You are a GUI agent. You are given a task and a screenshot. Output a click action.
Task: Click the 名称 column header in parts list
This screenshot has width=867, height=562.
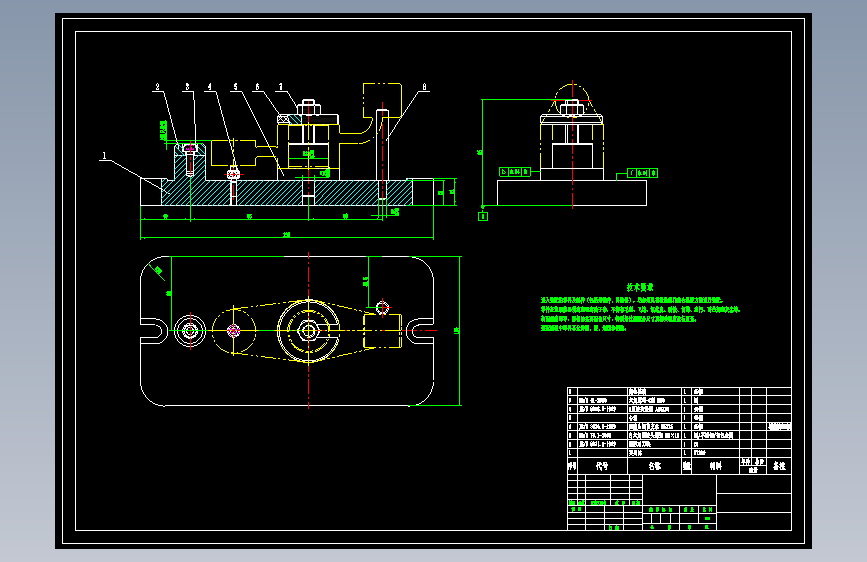(x=655, y=466)
